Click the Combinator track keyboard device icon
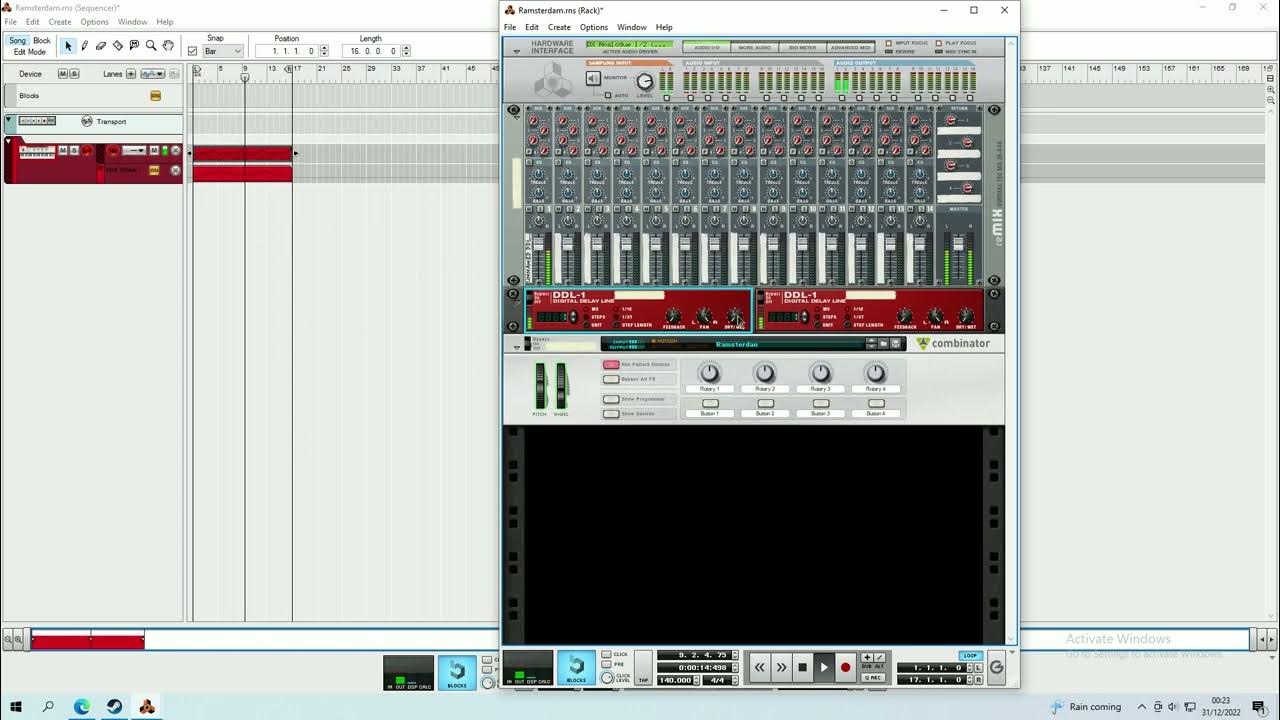The height and width of the screenshot is (720, 1280). click(37, 152)
